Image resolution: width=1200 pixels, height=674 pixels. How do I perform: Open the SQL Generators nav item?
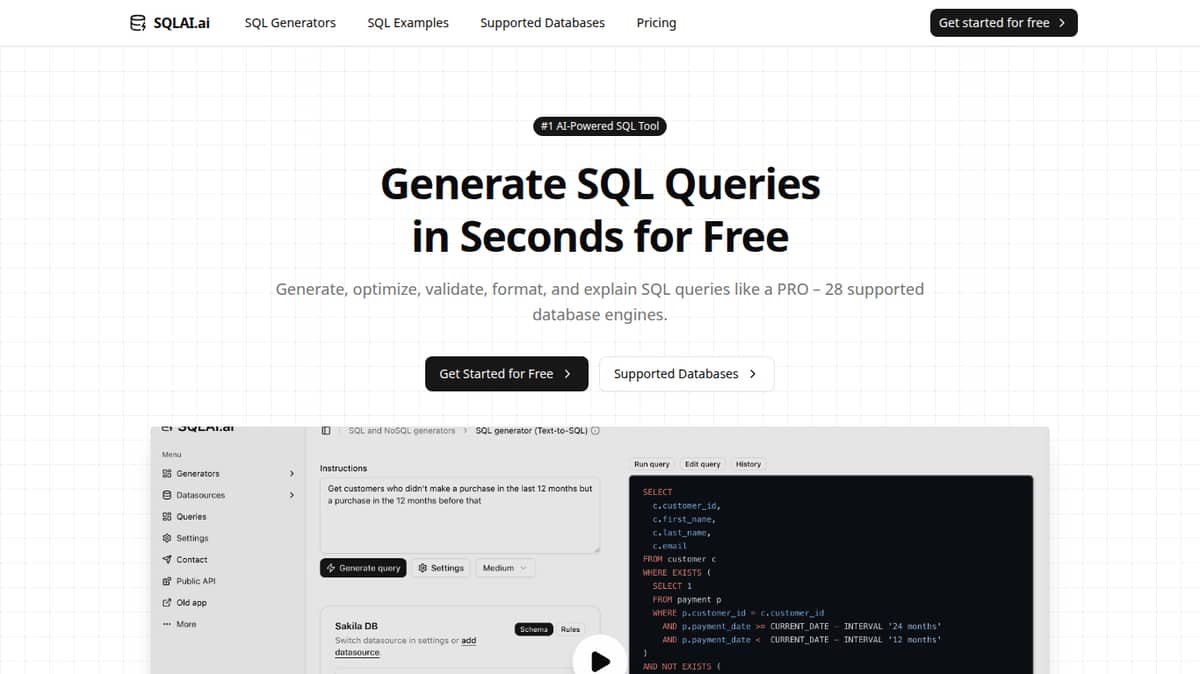(290, 23)
